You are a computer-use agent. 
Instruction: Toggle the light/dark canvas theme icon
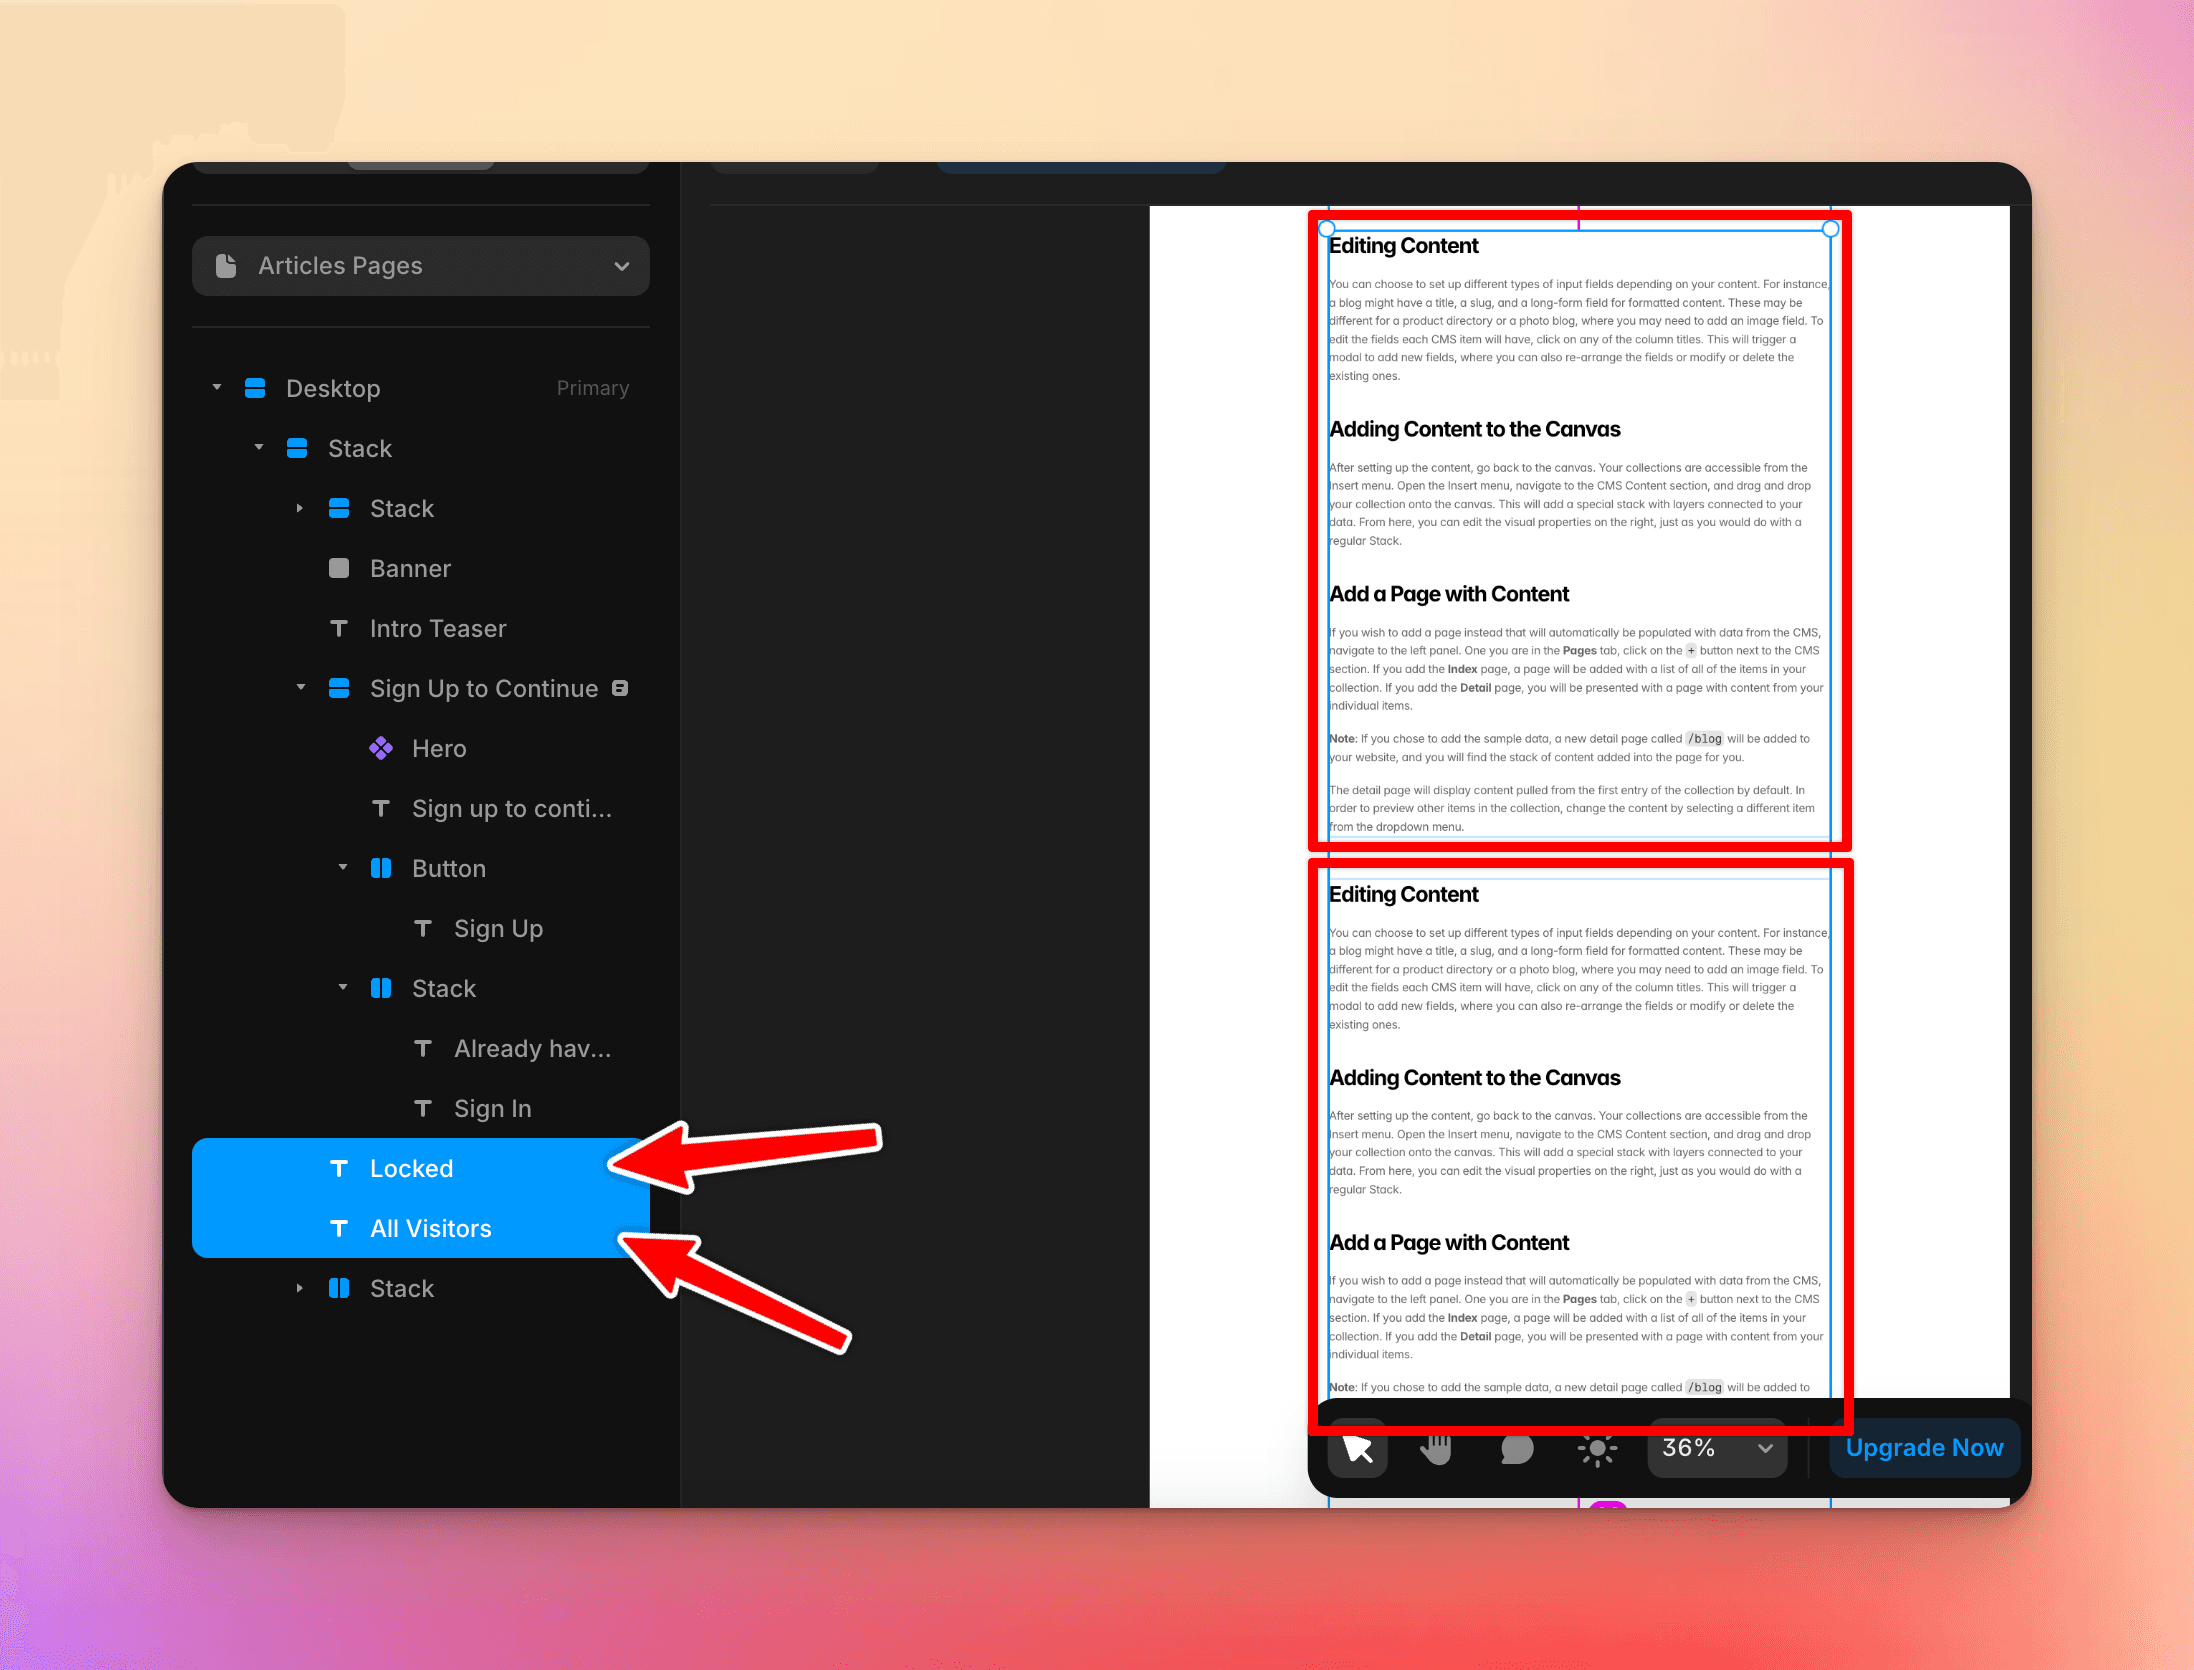coord(1597,1448)
